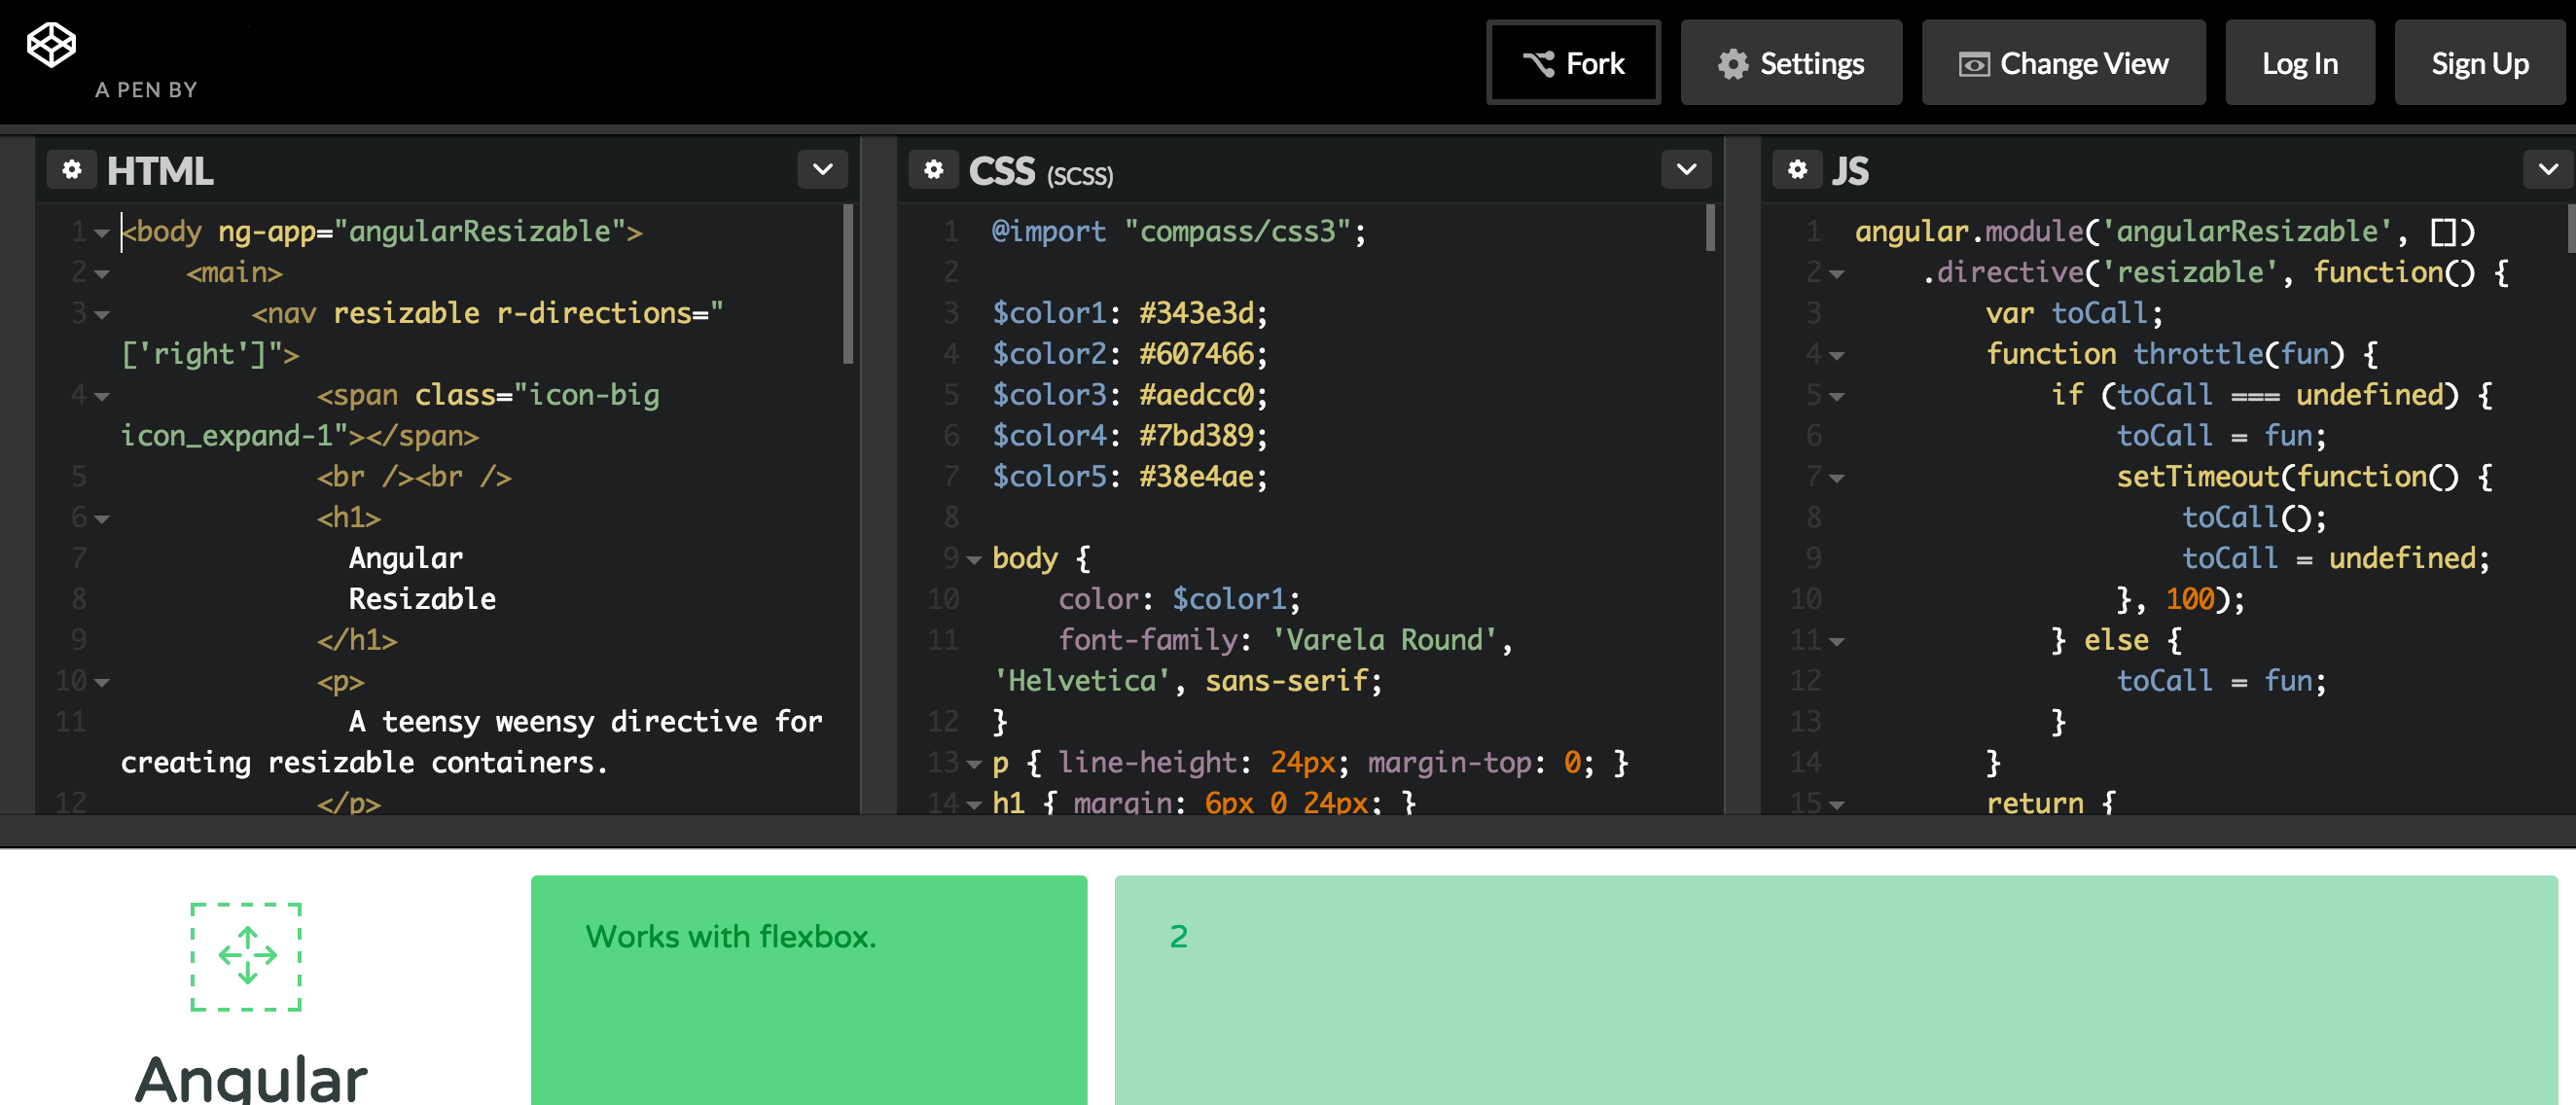Viewport: 2576px width, 1105px height.
Task: Collapse JS line 15 return fold arrow
Action: point(1836,805)
